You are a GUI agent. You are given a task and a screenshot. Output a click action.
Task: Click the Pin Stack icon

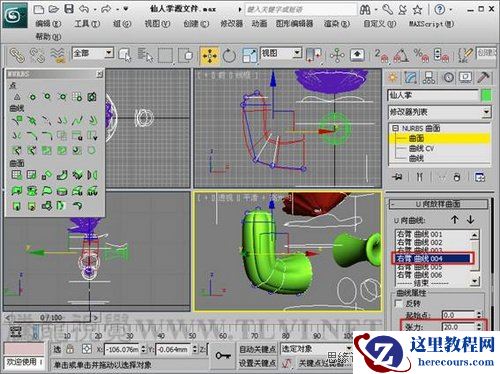(397, 177)
